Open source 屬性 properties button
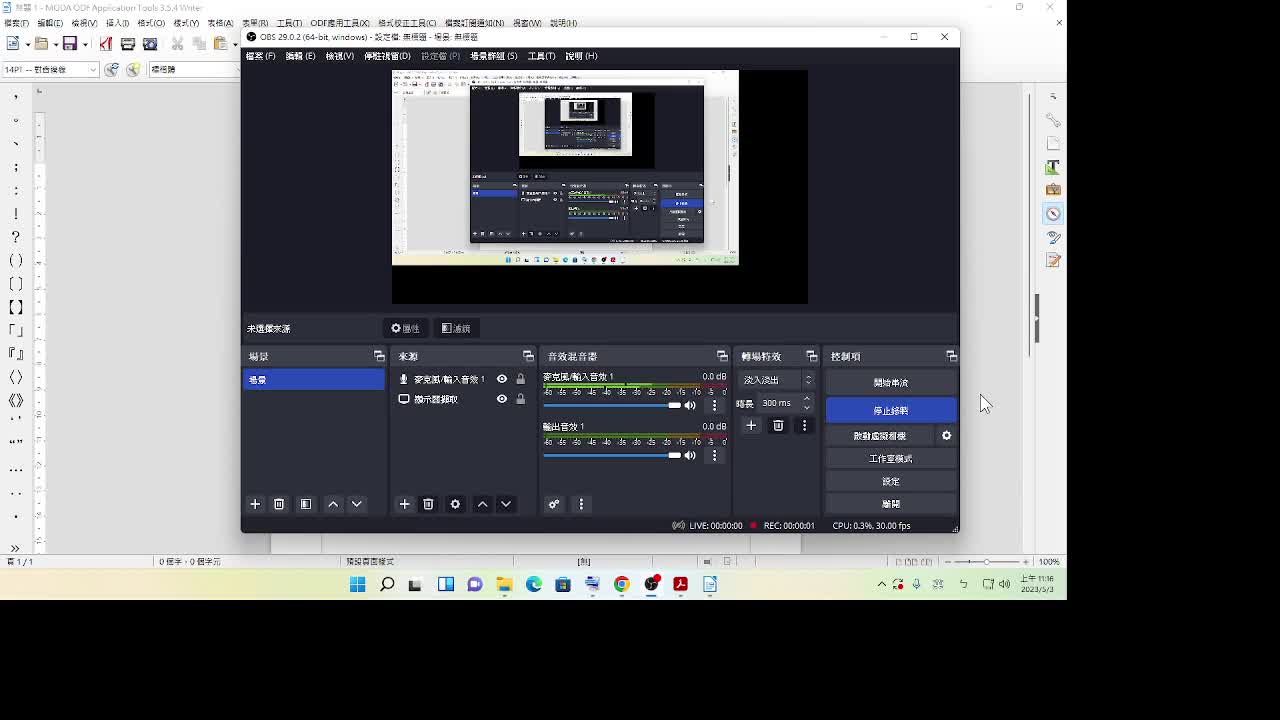Viewport: 1280px width, 720px height. [406, 328]
